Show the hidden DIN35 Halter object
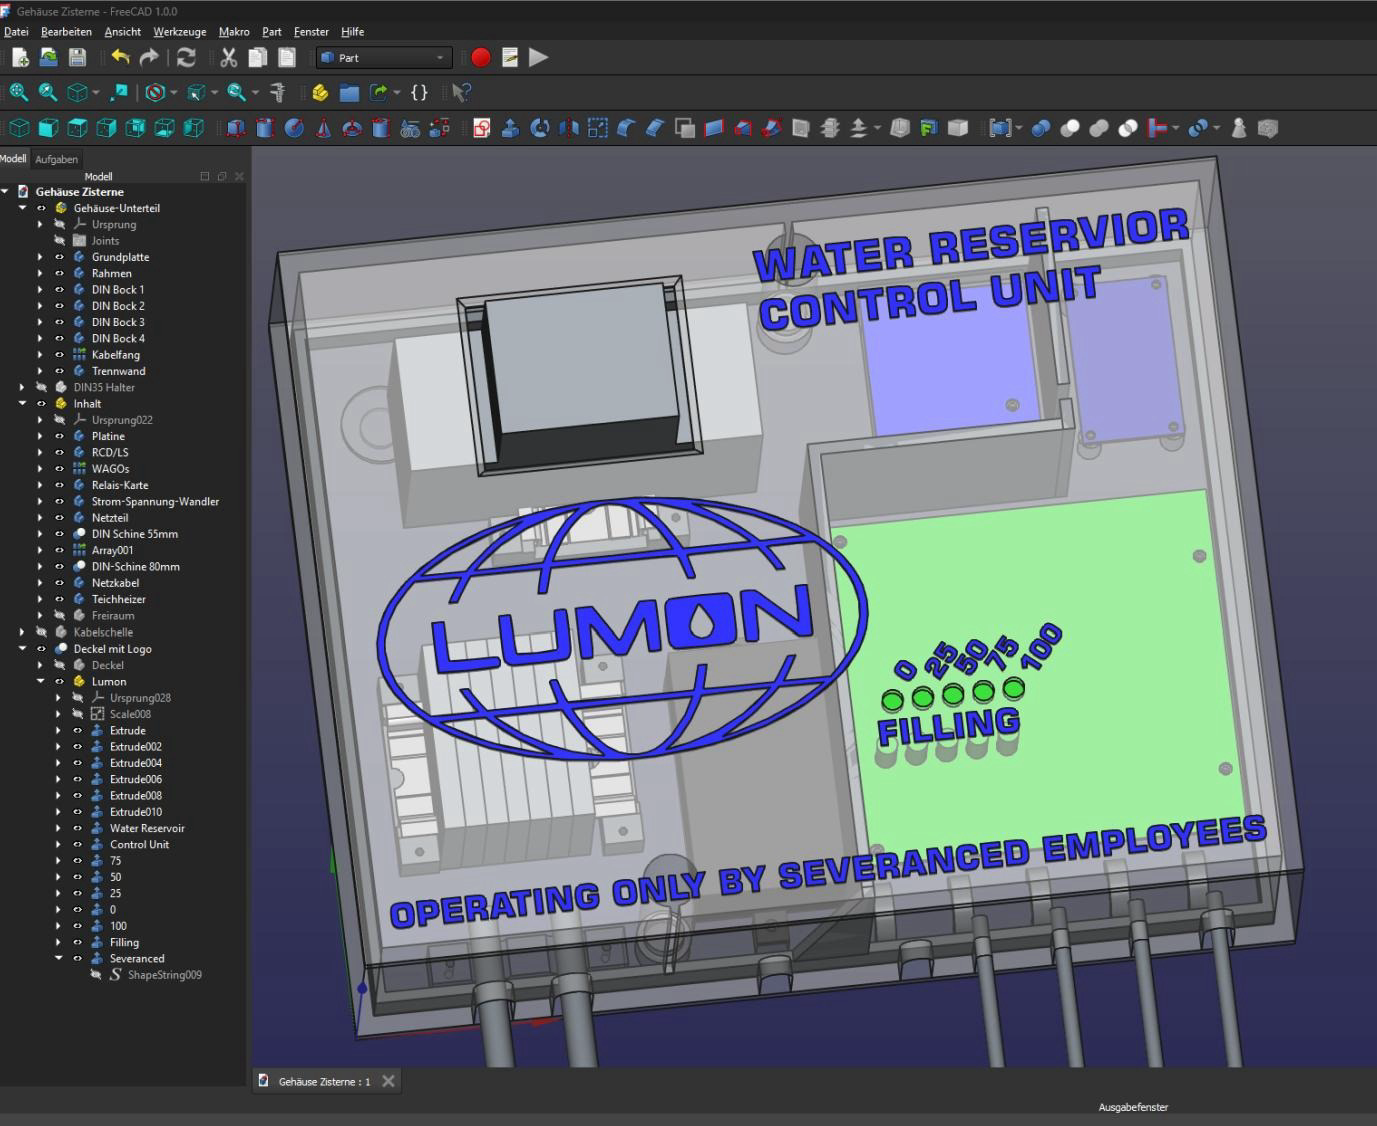1377x1126 pixels. click(41, 387)
